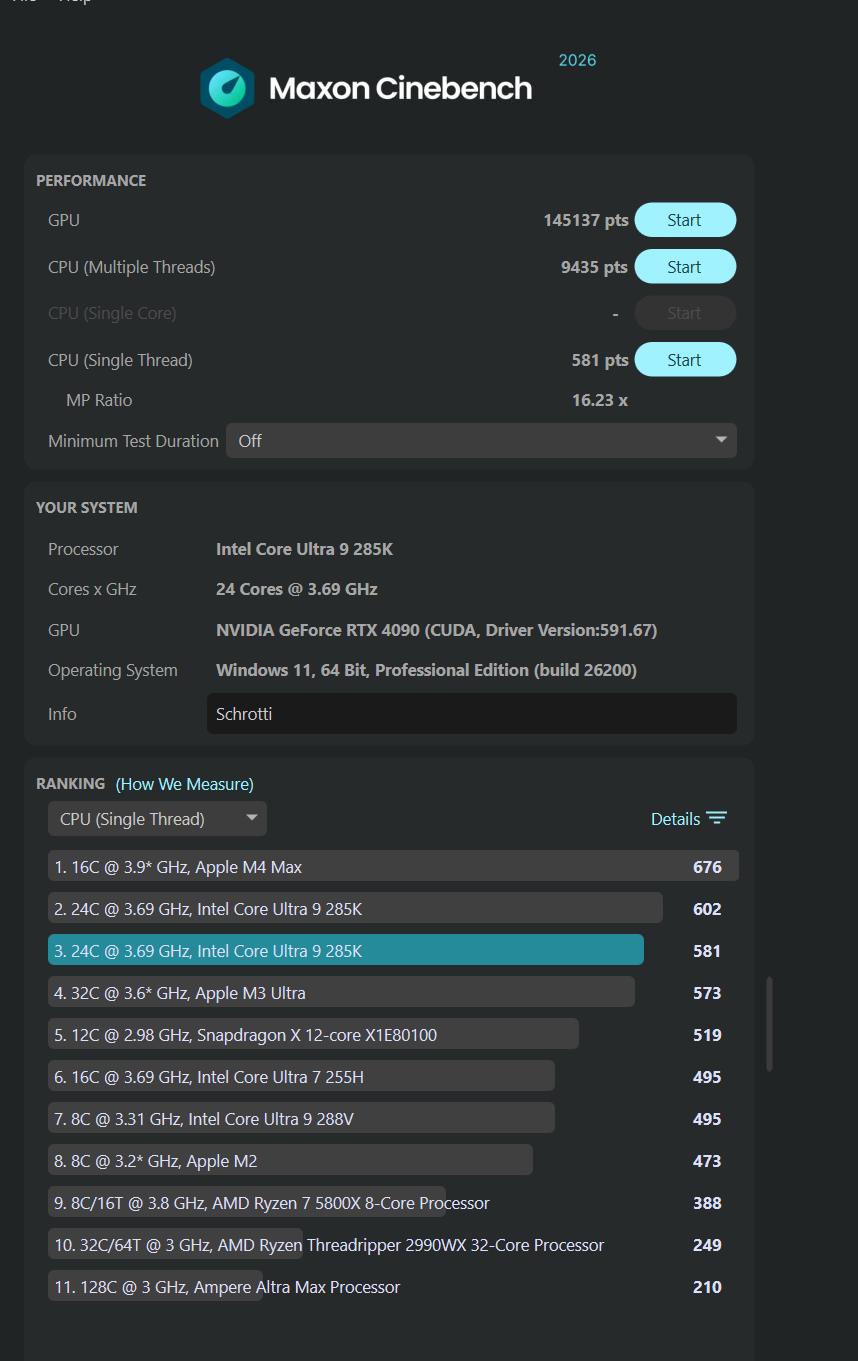858x1361 pixels.
Task: Open the CPU (Single Thread) ranking dropdown
Action: point(157,819)
